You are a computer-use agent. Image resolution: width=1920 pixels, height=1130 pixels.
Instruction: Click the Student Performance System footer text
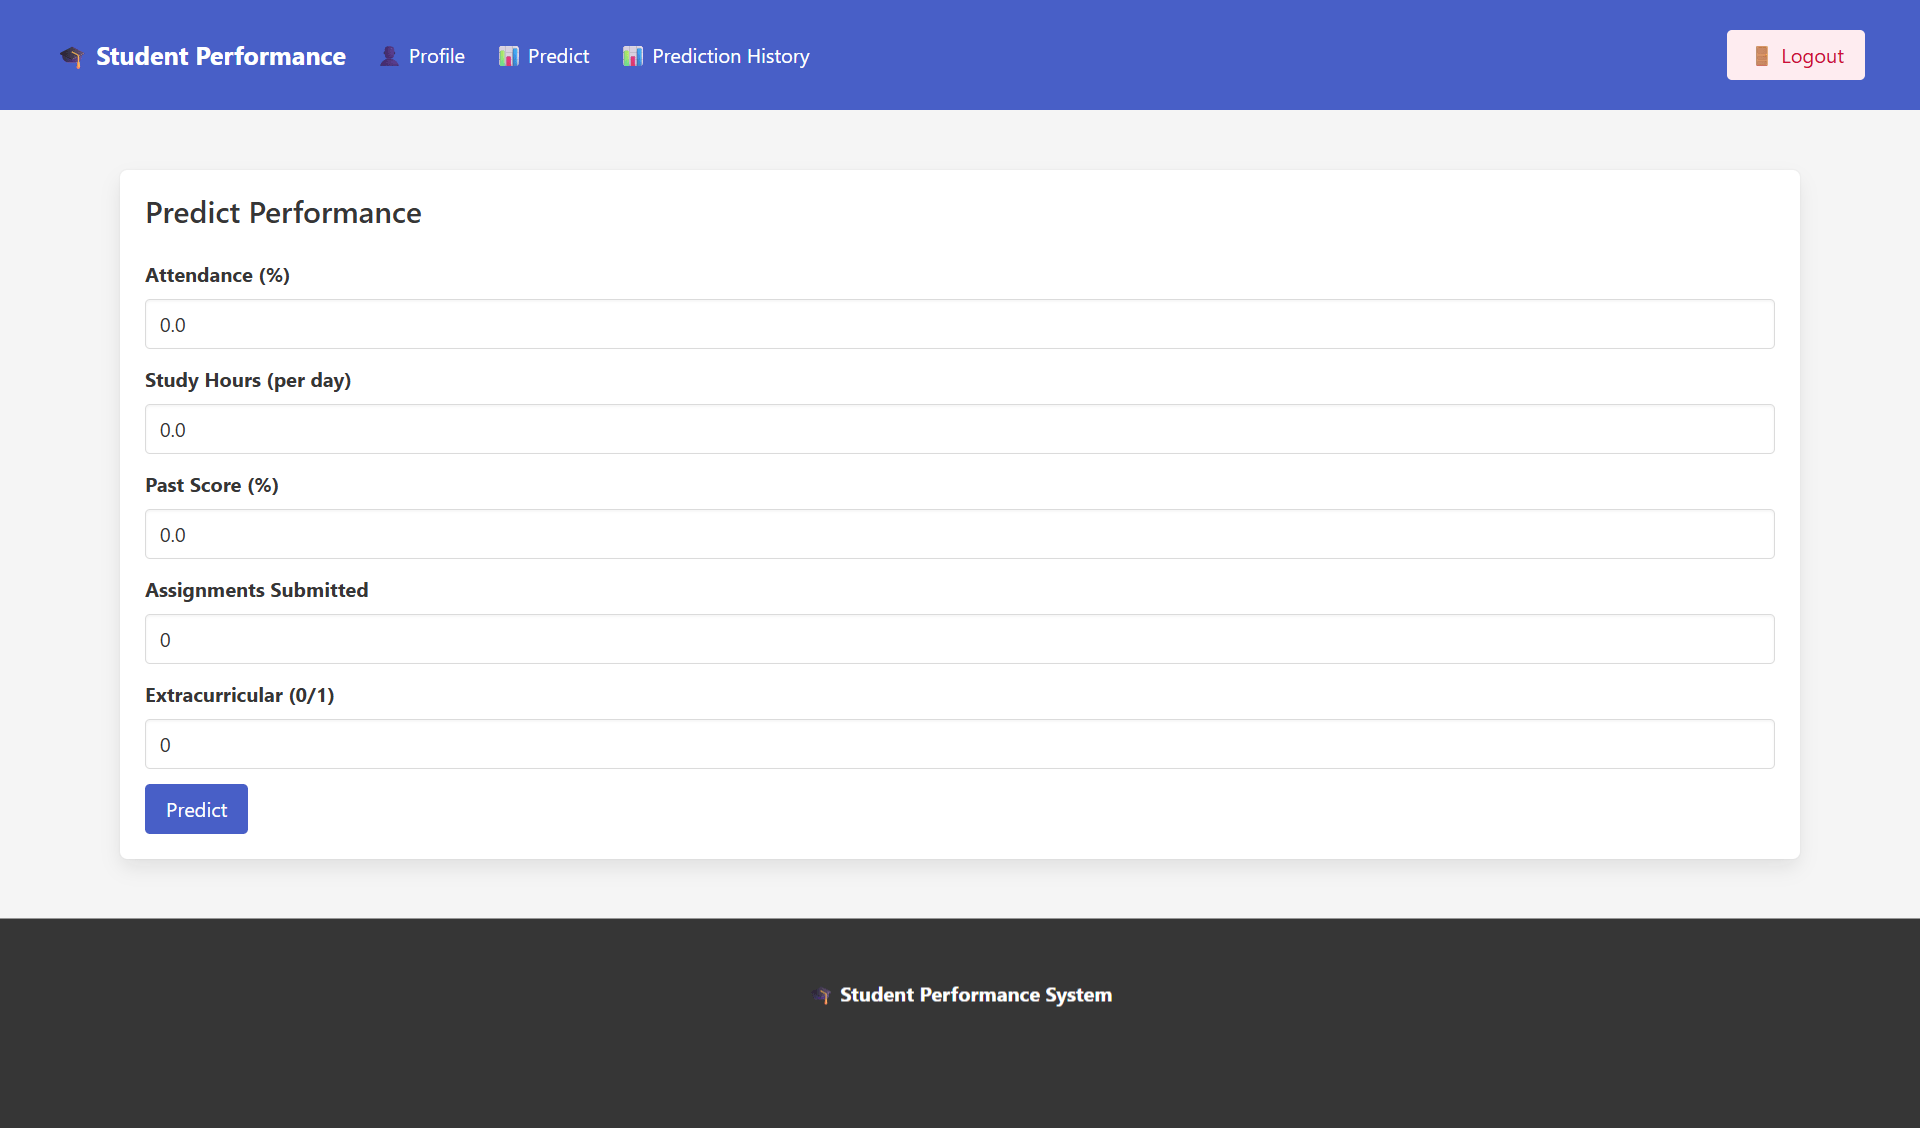tap(975, 994)
